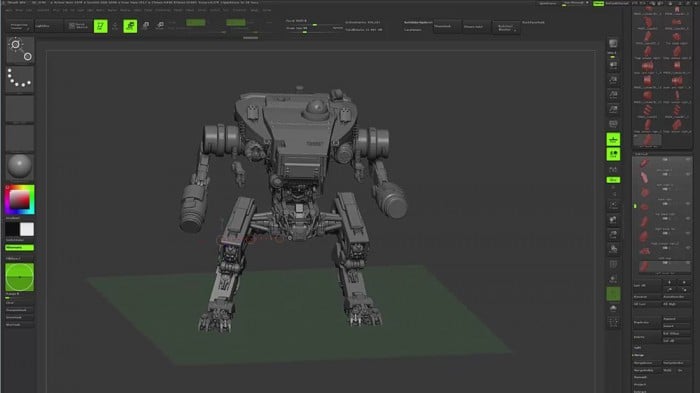Click the Xpose icon at shelf bottom
This screenshot has height=393, width=700.
point(613,322)
